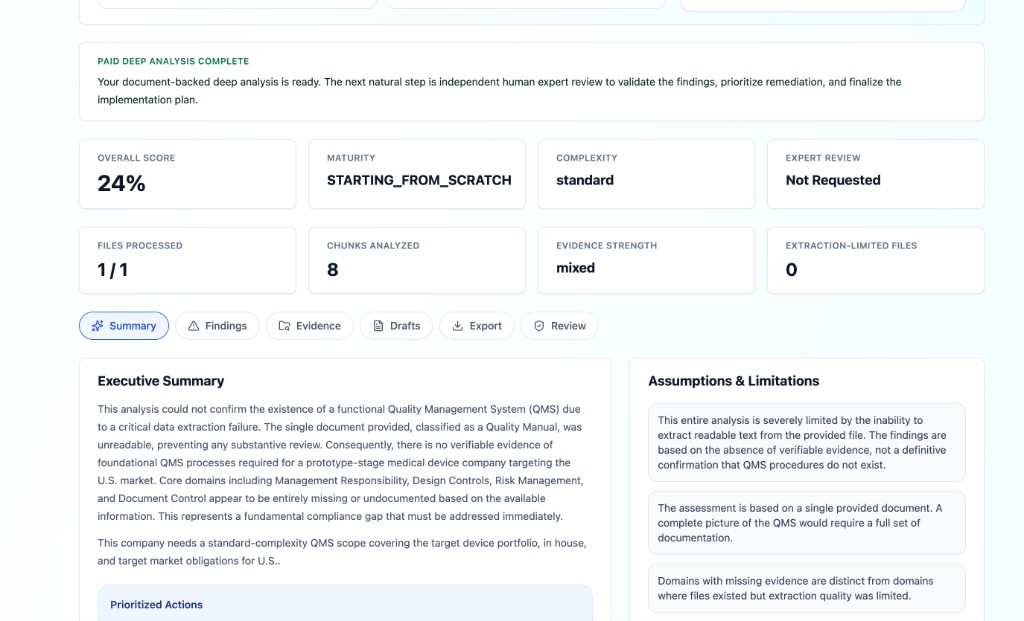Open the Findings tab
Screen dimensions: 1024x621
point(217,326)
